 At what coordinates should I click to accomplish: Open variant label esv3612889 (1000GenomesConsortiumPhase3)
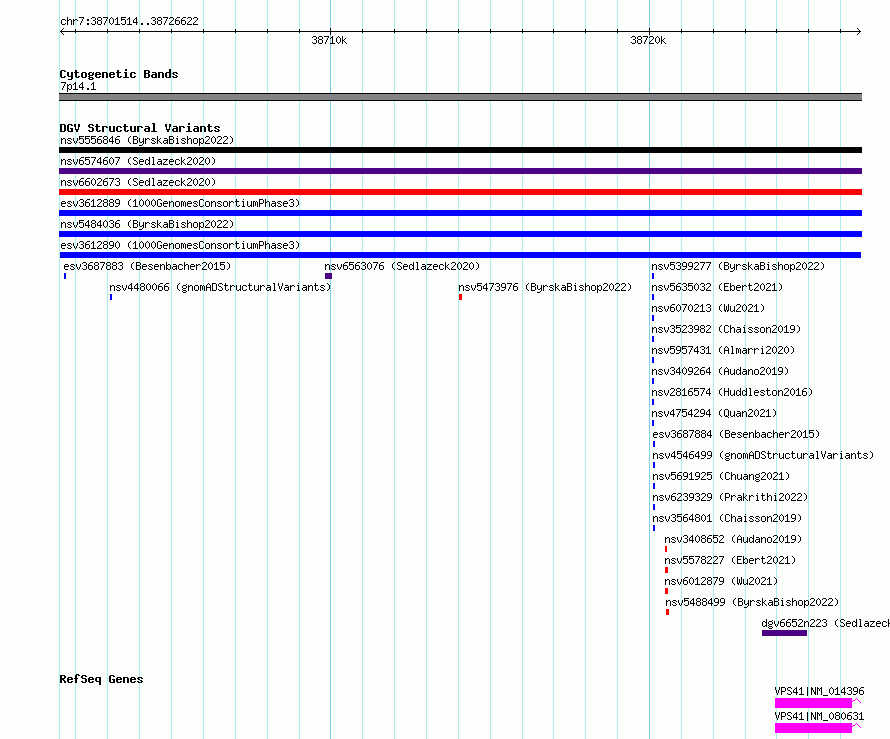[180, 203]
